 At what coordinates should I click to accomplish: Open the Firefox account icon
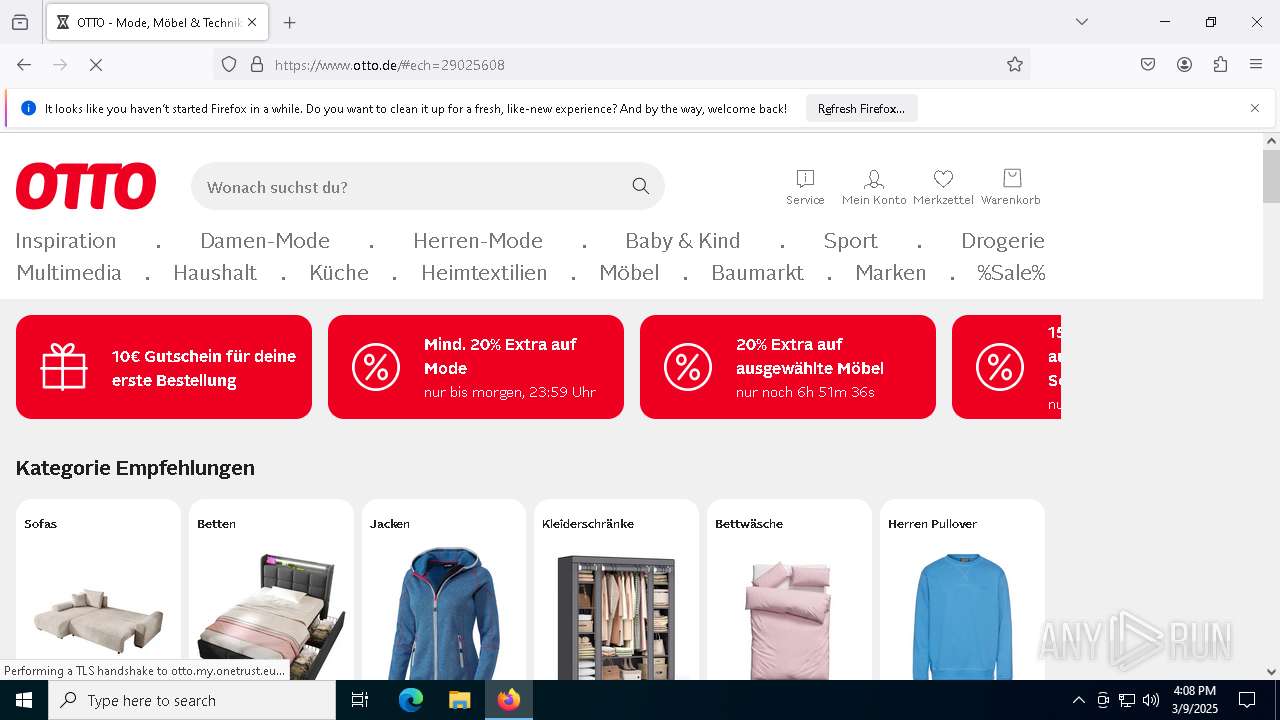1184,65
